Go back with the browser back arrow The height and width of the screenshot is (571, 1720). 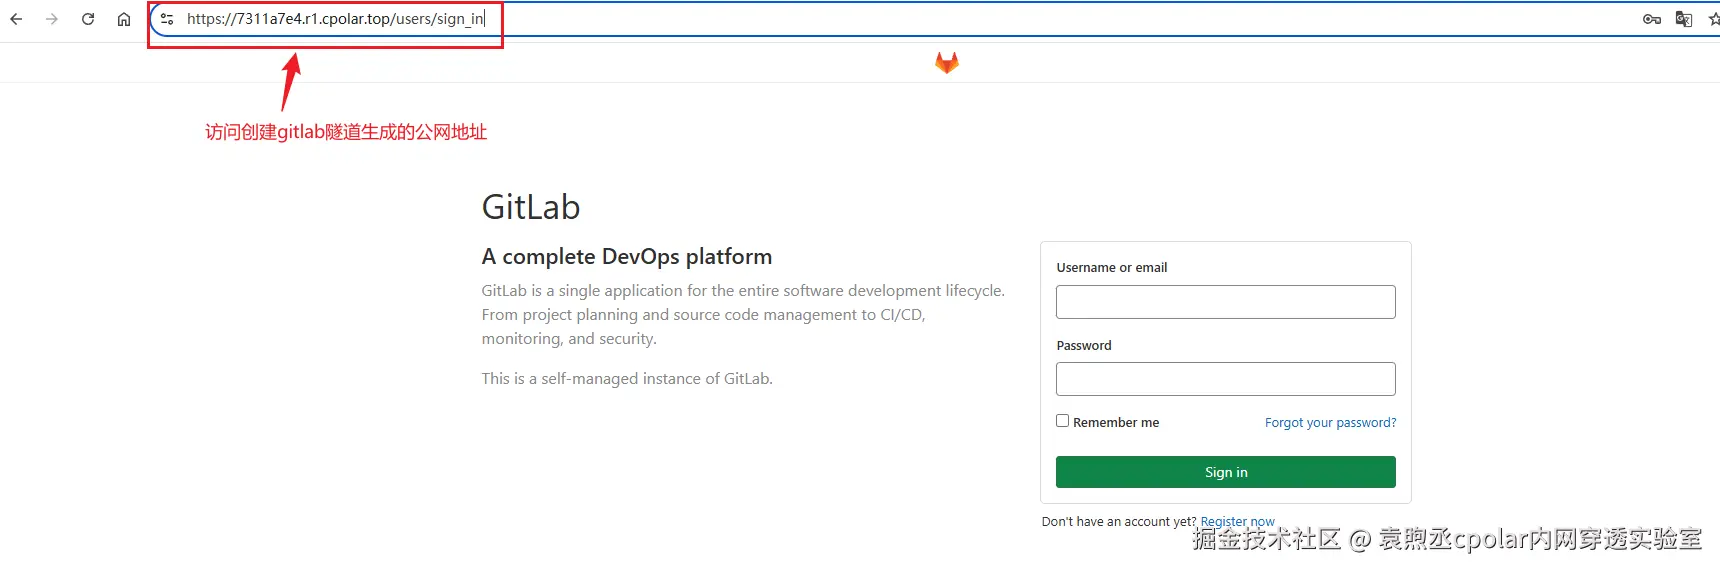pyautogui.click(x=16, y=19)
